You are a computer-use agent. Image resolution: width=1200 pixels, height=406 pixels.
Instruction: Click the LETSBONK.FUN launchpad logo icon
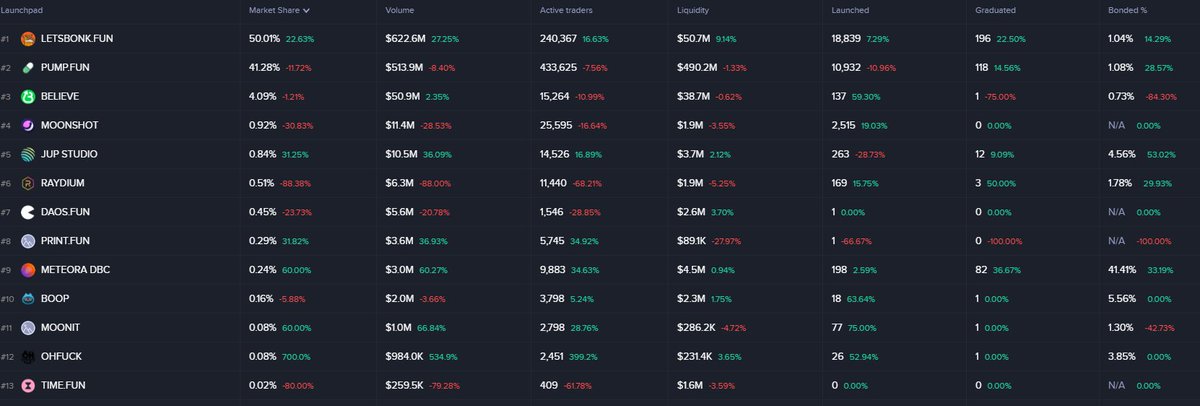(28, 39)
